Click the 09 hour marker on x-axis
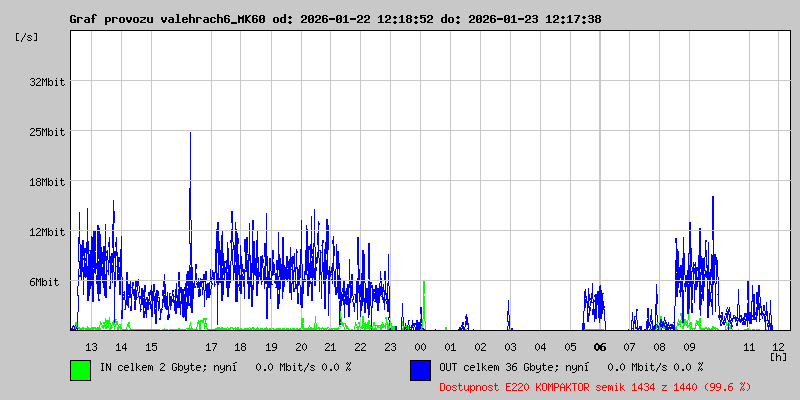Image resolution: width=800 pixels, height=400 pixels. [689, 347]
